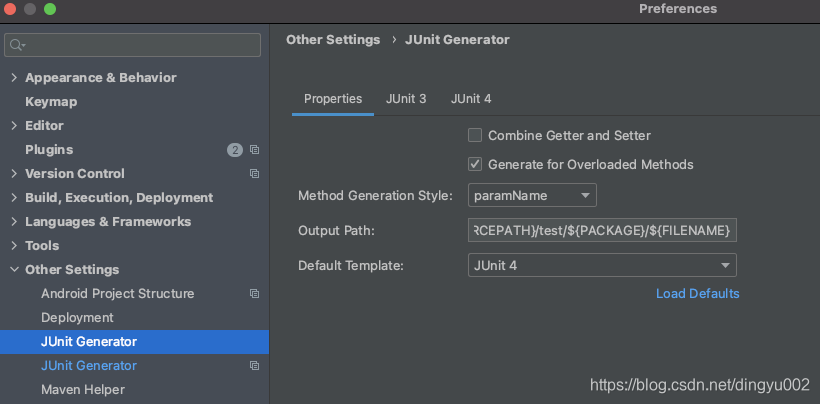Image resolution: width=820 pixels, height=404 pixels.
Task: Click Other Settings in the breadcrumb
Action: pos(333,40)
